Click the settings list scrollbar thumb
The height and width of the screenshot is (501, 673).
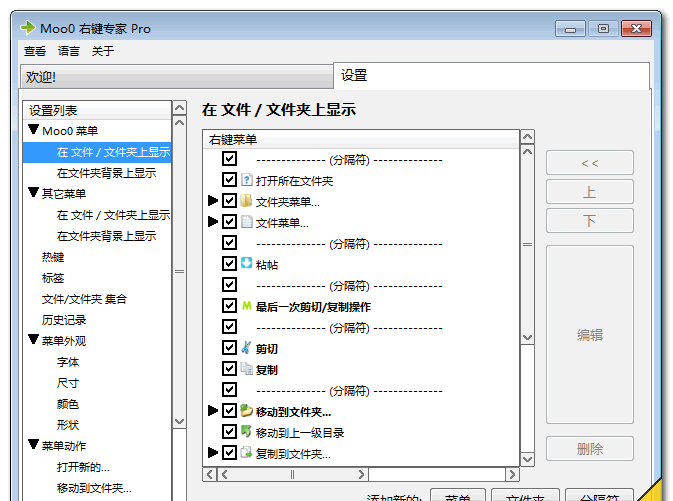pos(179,271)
